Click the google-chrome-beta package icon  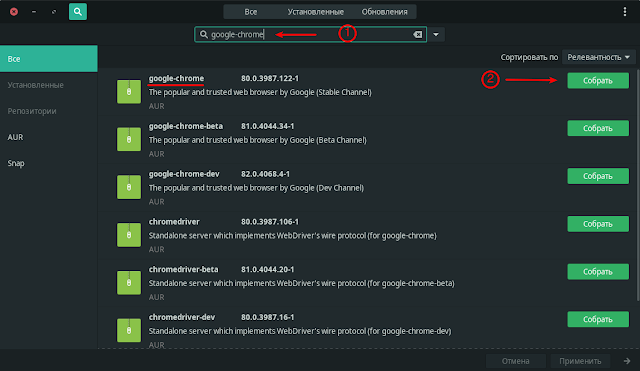(129, 140)
